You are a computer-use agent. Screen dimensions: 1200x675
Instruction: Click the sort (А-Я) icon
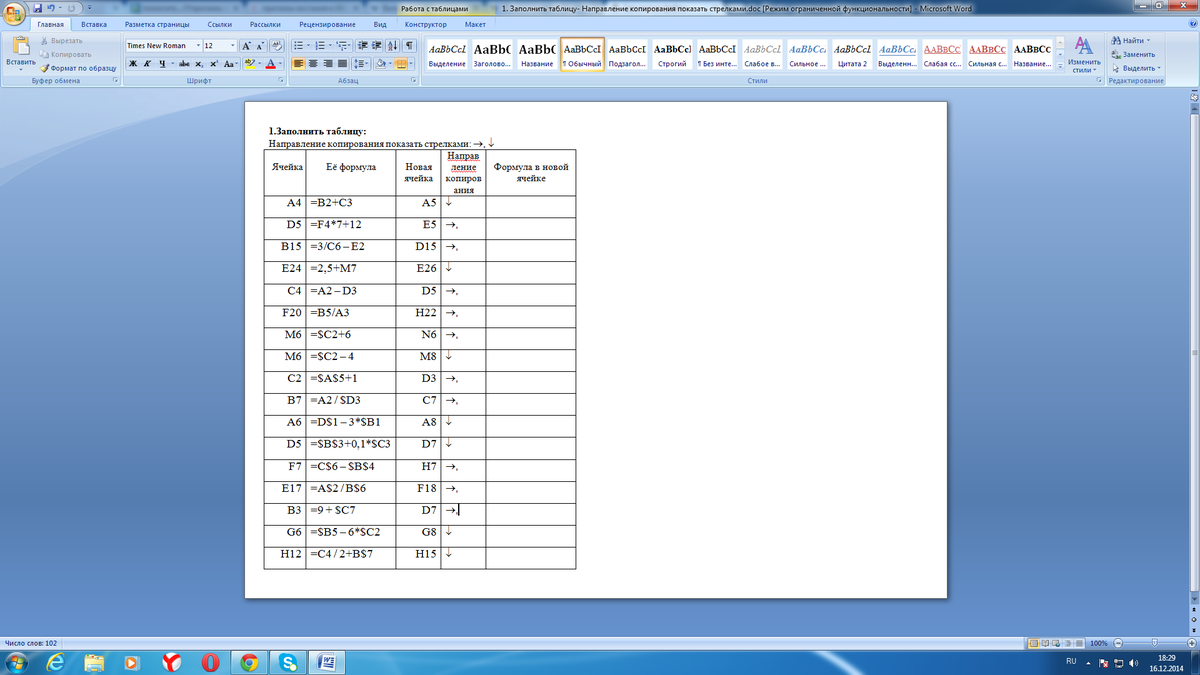pos(392,46)
